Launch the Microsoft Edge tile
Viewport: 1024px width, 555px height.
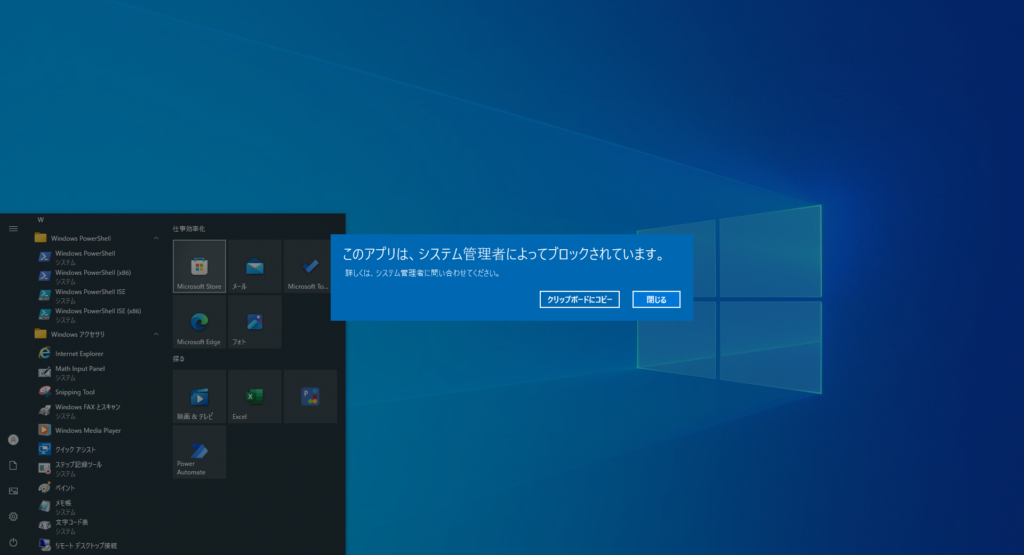[x=199, y=321]
